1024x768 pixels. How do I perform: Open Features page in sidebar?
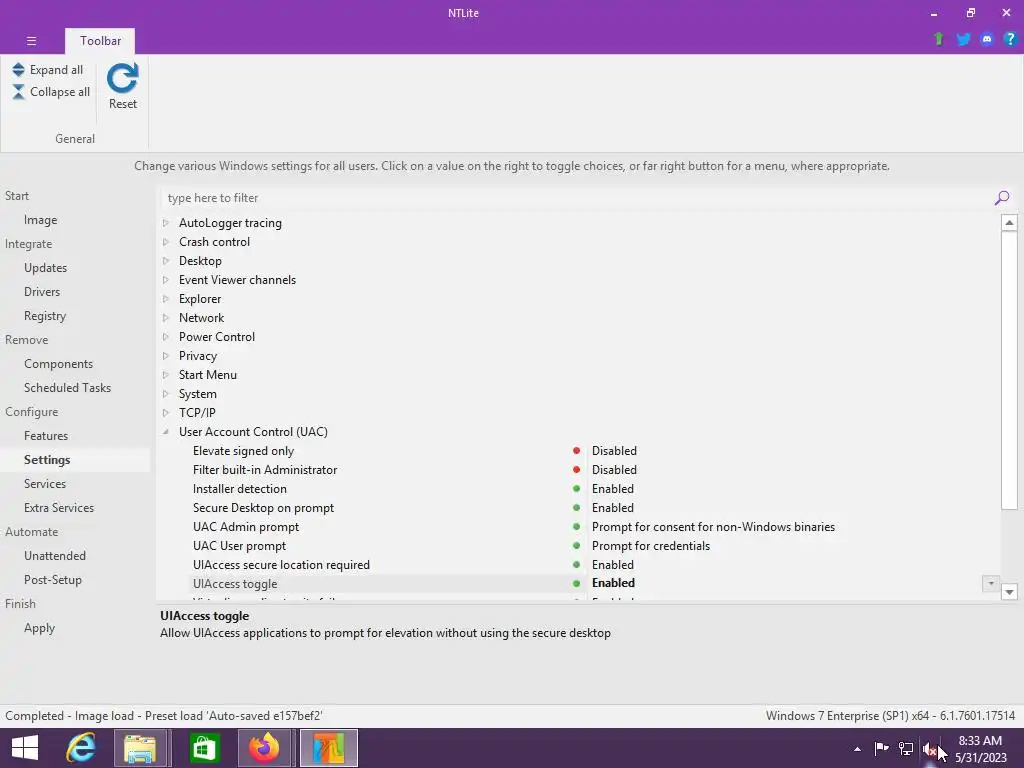46,436
